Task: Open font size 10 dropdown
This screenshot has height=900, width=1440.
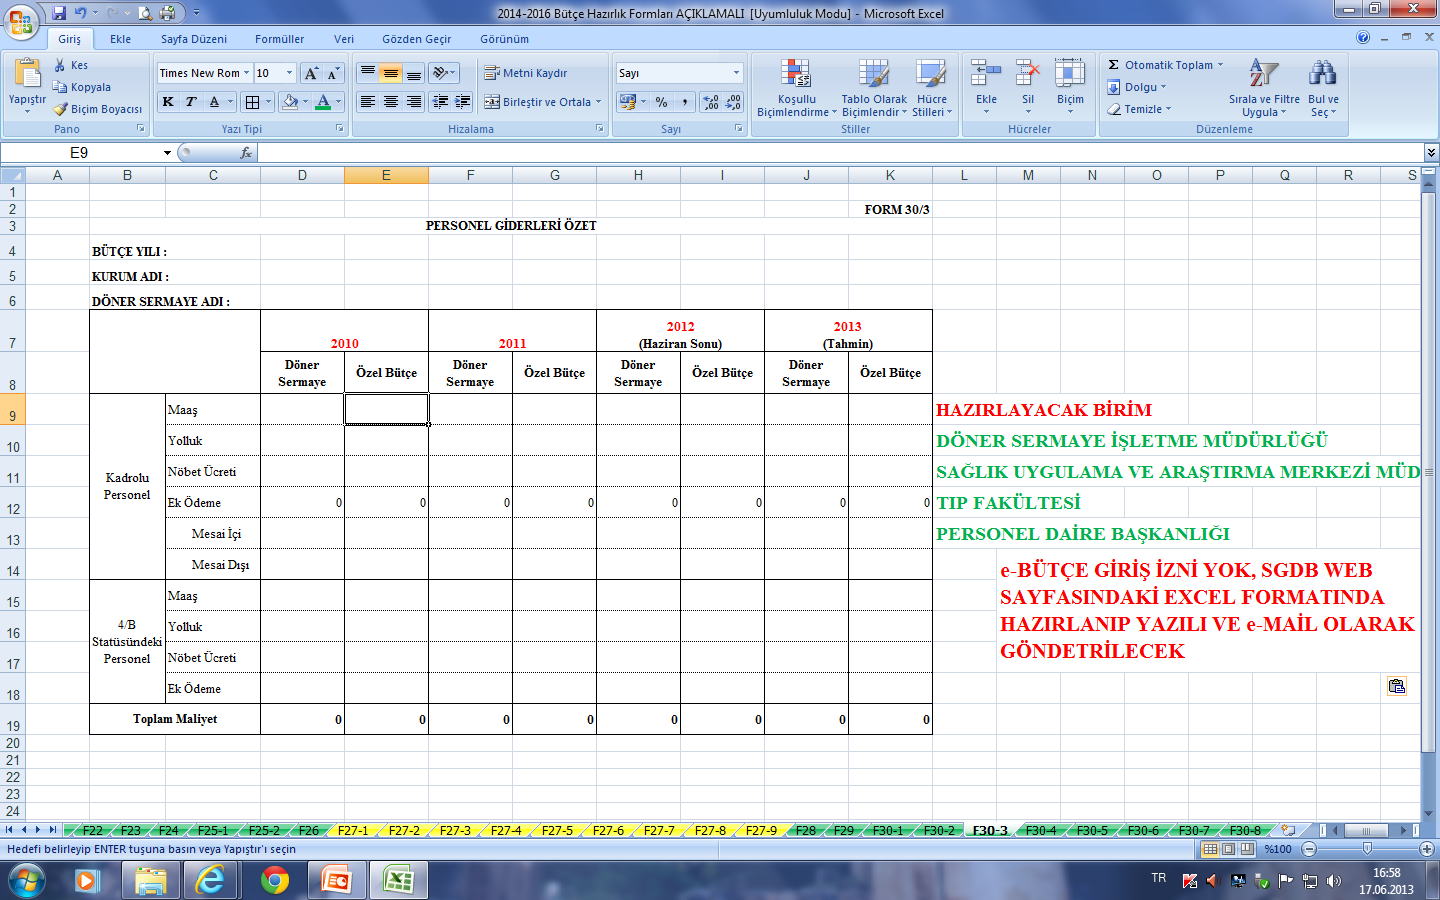Action: [290, 73]
